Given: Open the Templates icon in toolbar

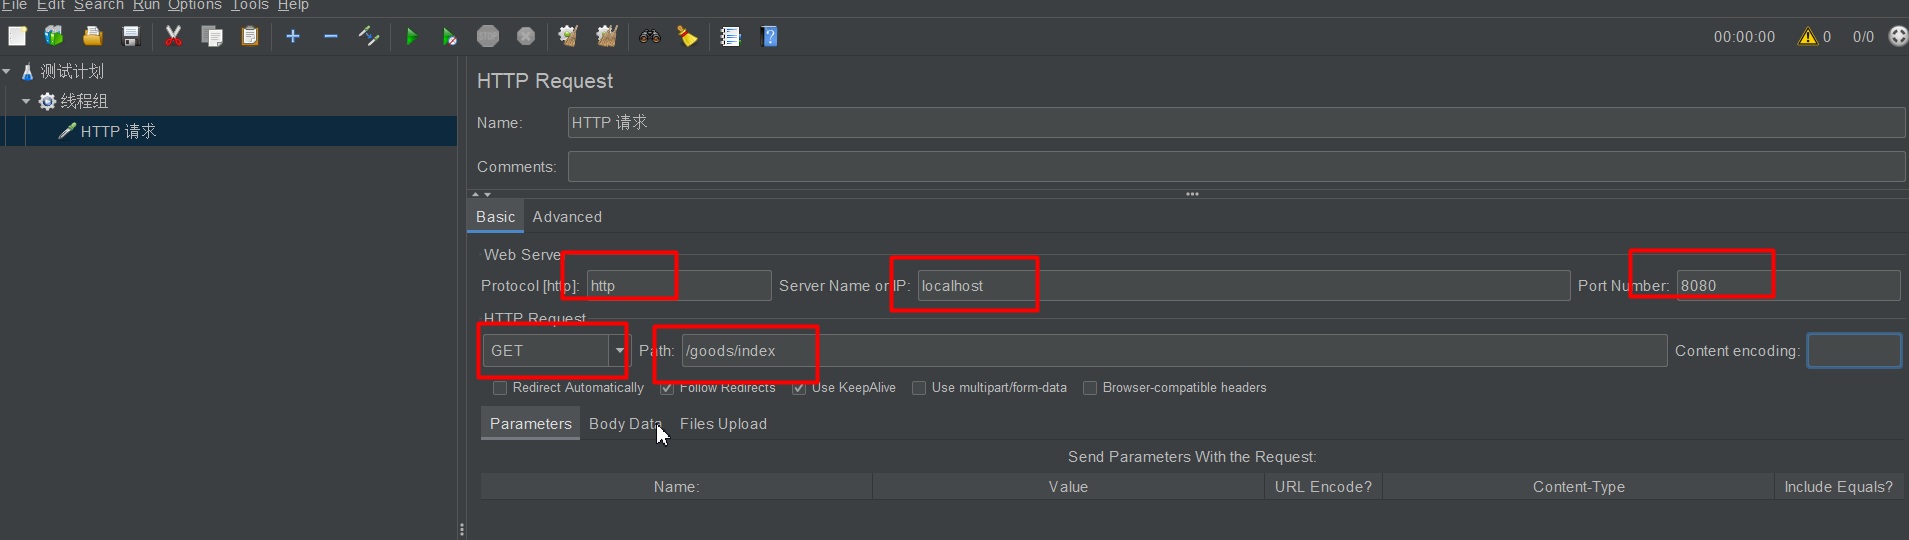Looking at the screenshot, I should pyautogui.click(x=54, y=37).
